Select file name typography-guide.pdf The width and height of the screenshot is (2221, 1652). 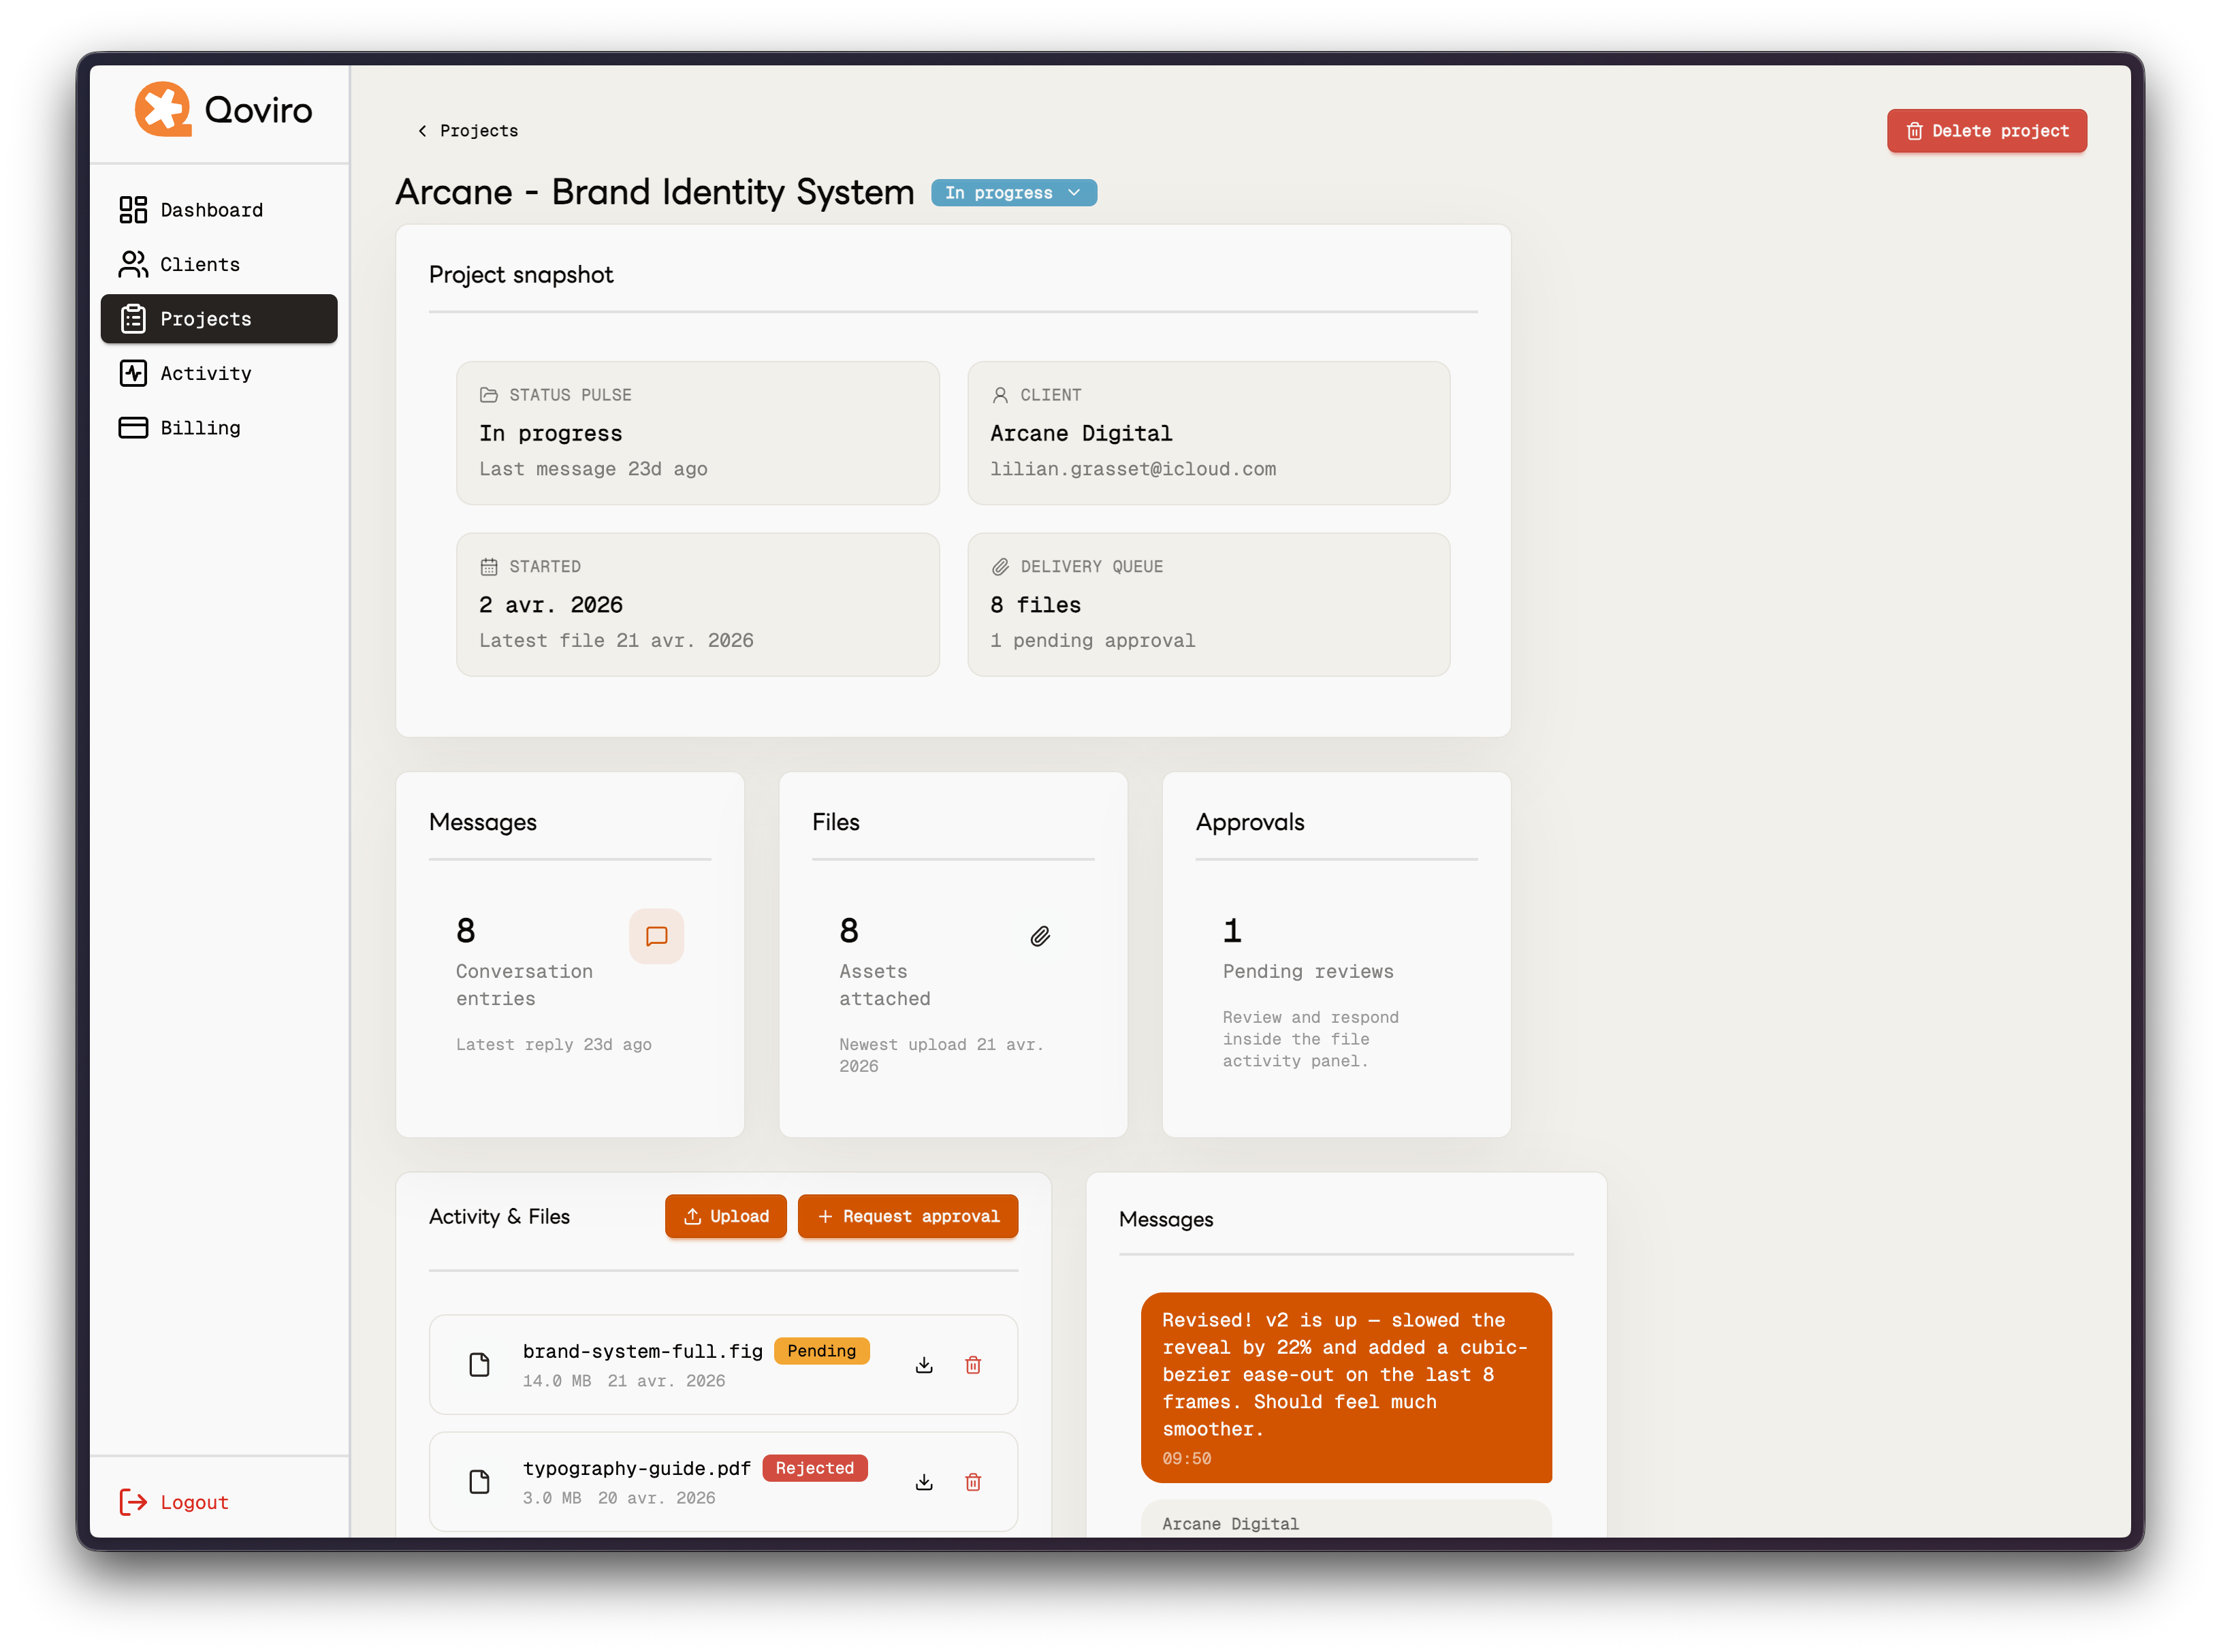coord(637,1468)
